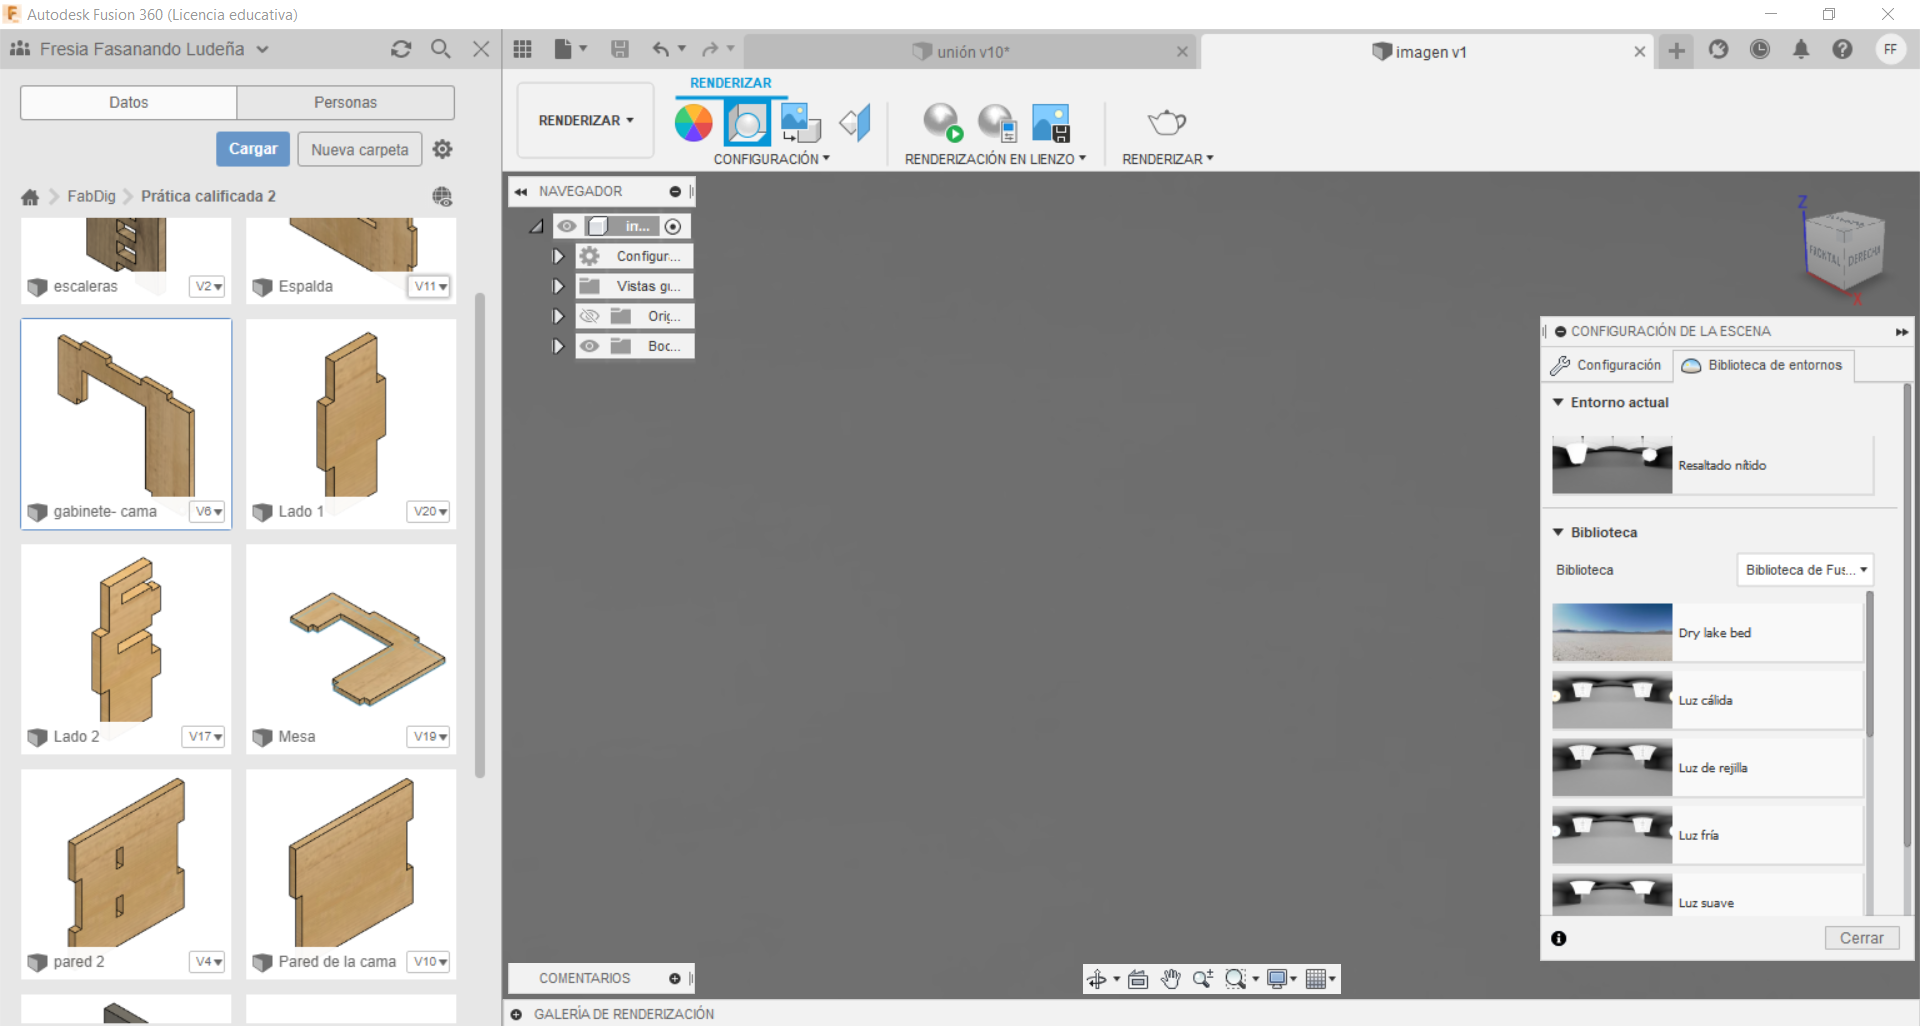Open the Appearance color wheel tool

tap(693, 123)
